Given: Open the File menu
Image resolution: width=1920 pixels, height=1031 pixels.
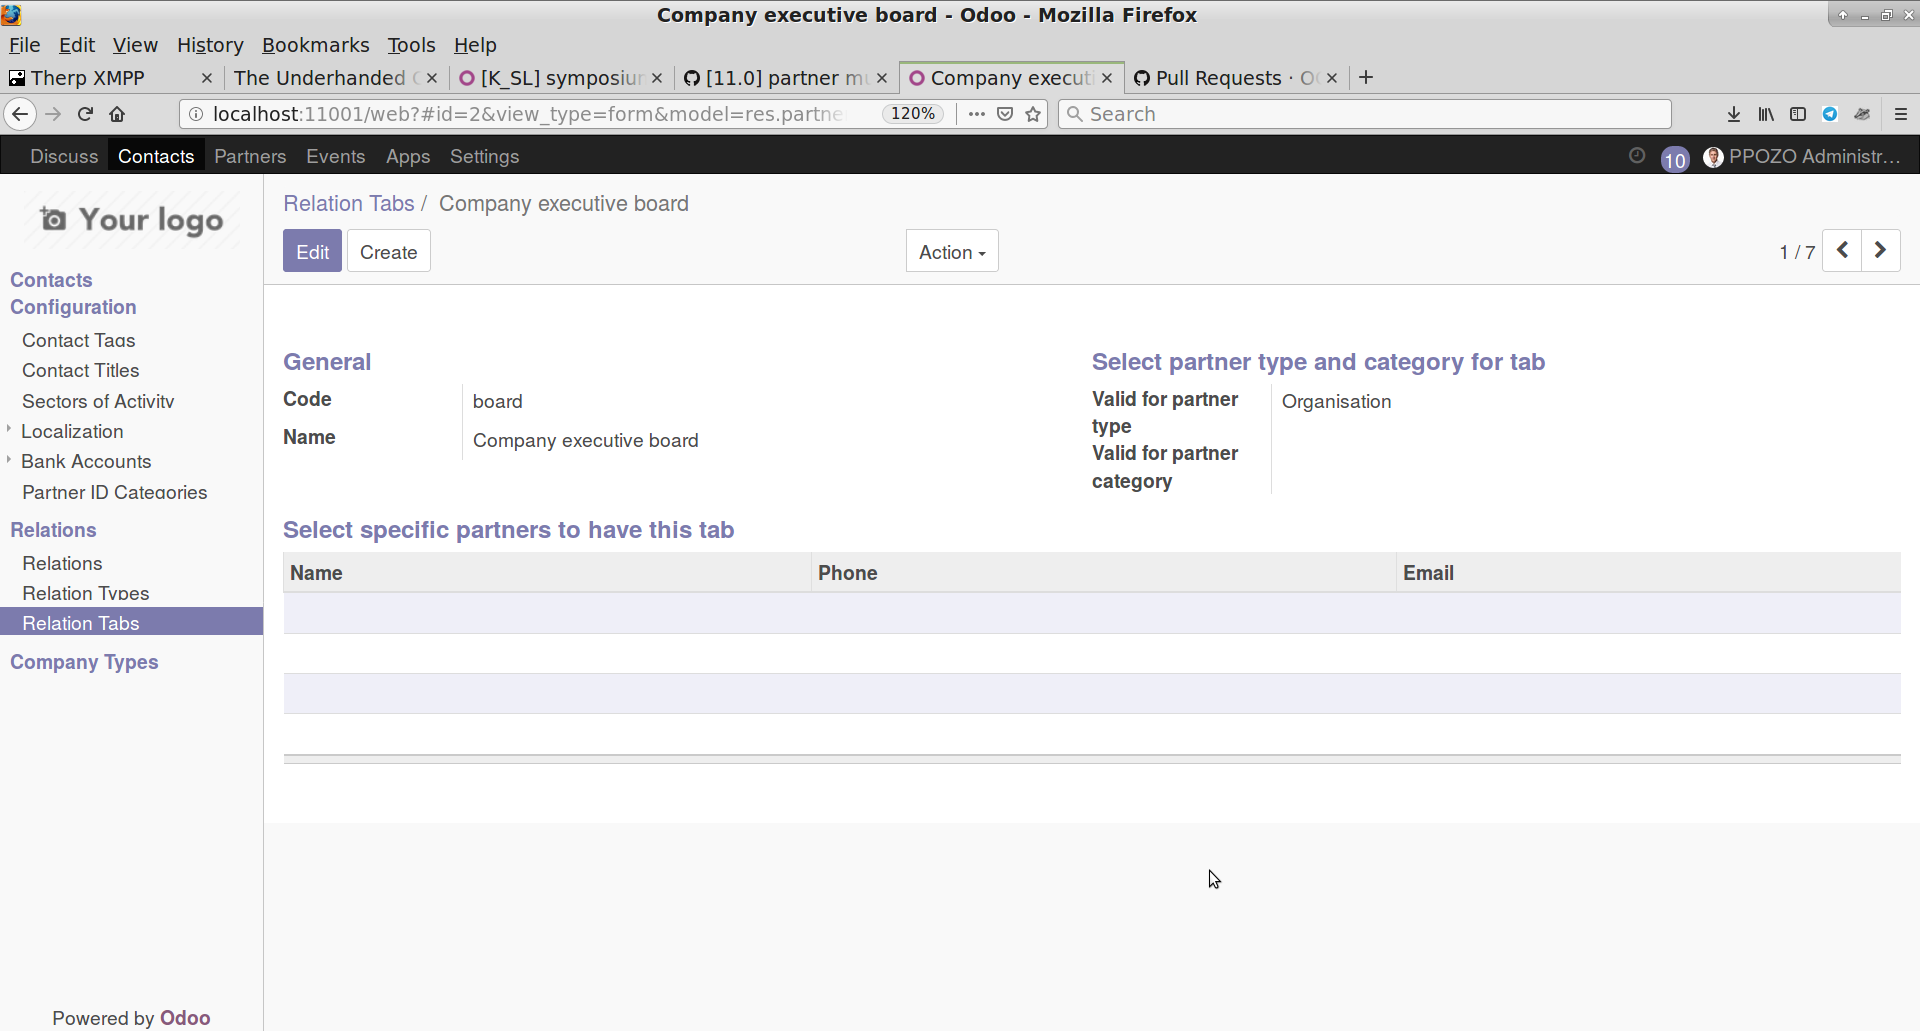Looking at the screenshot, I should (24, 45).
